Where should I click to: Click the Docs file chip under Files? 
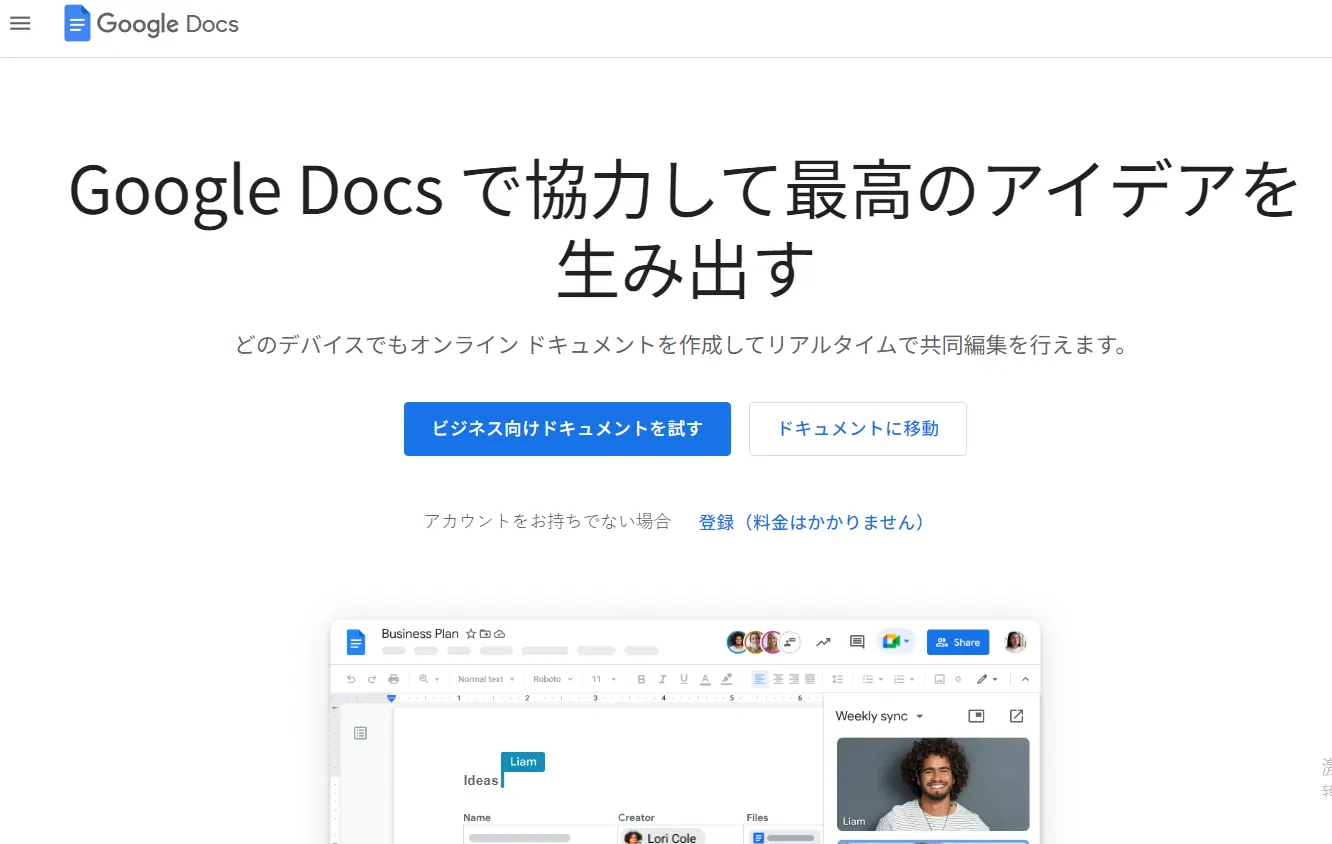tap(783, 837)
